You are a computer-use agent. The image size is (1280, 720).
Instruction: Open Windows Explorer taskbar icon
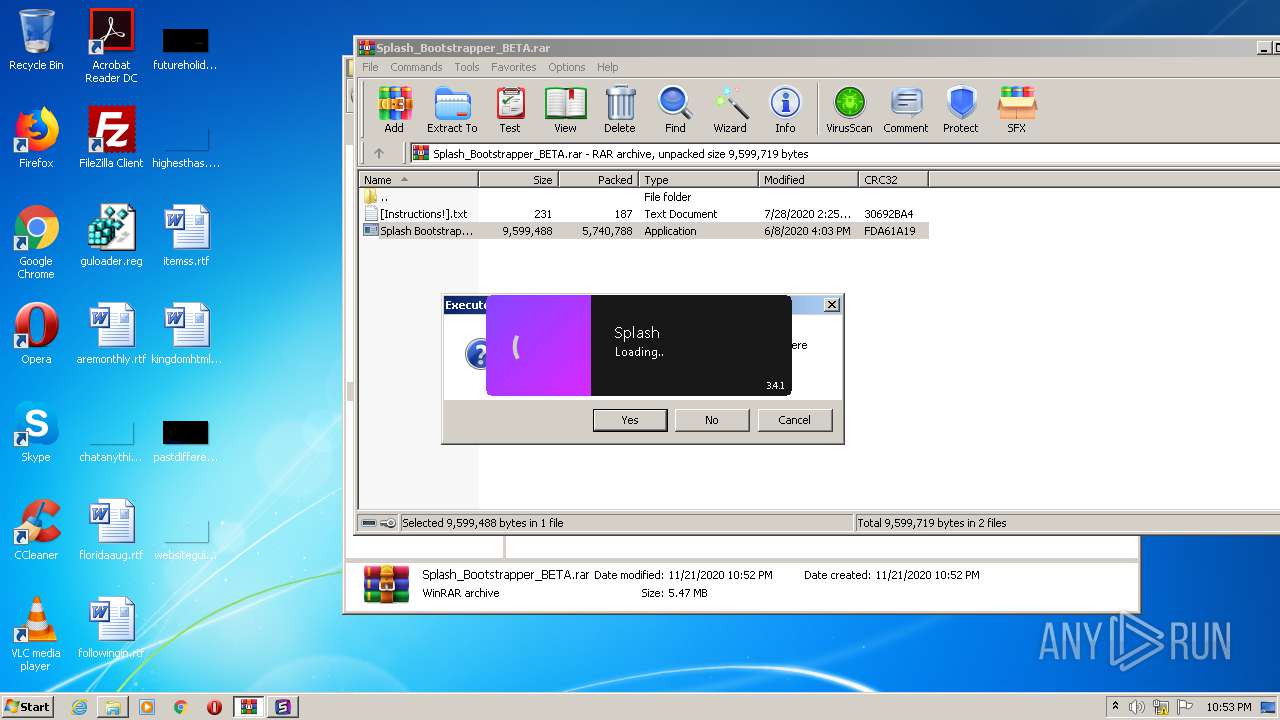[x=113, y=707]
